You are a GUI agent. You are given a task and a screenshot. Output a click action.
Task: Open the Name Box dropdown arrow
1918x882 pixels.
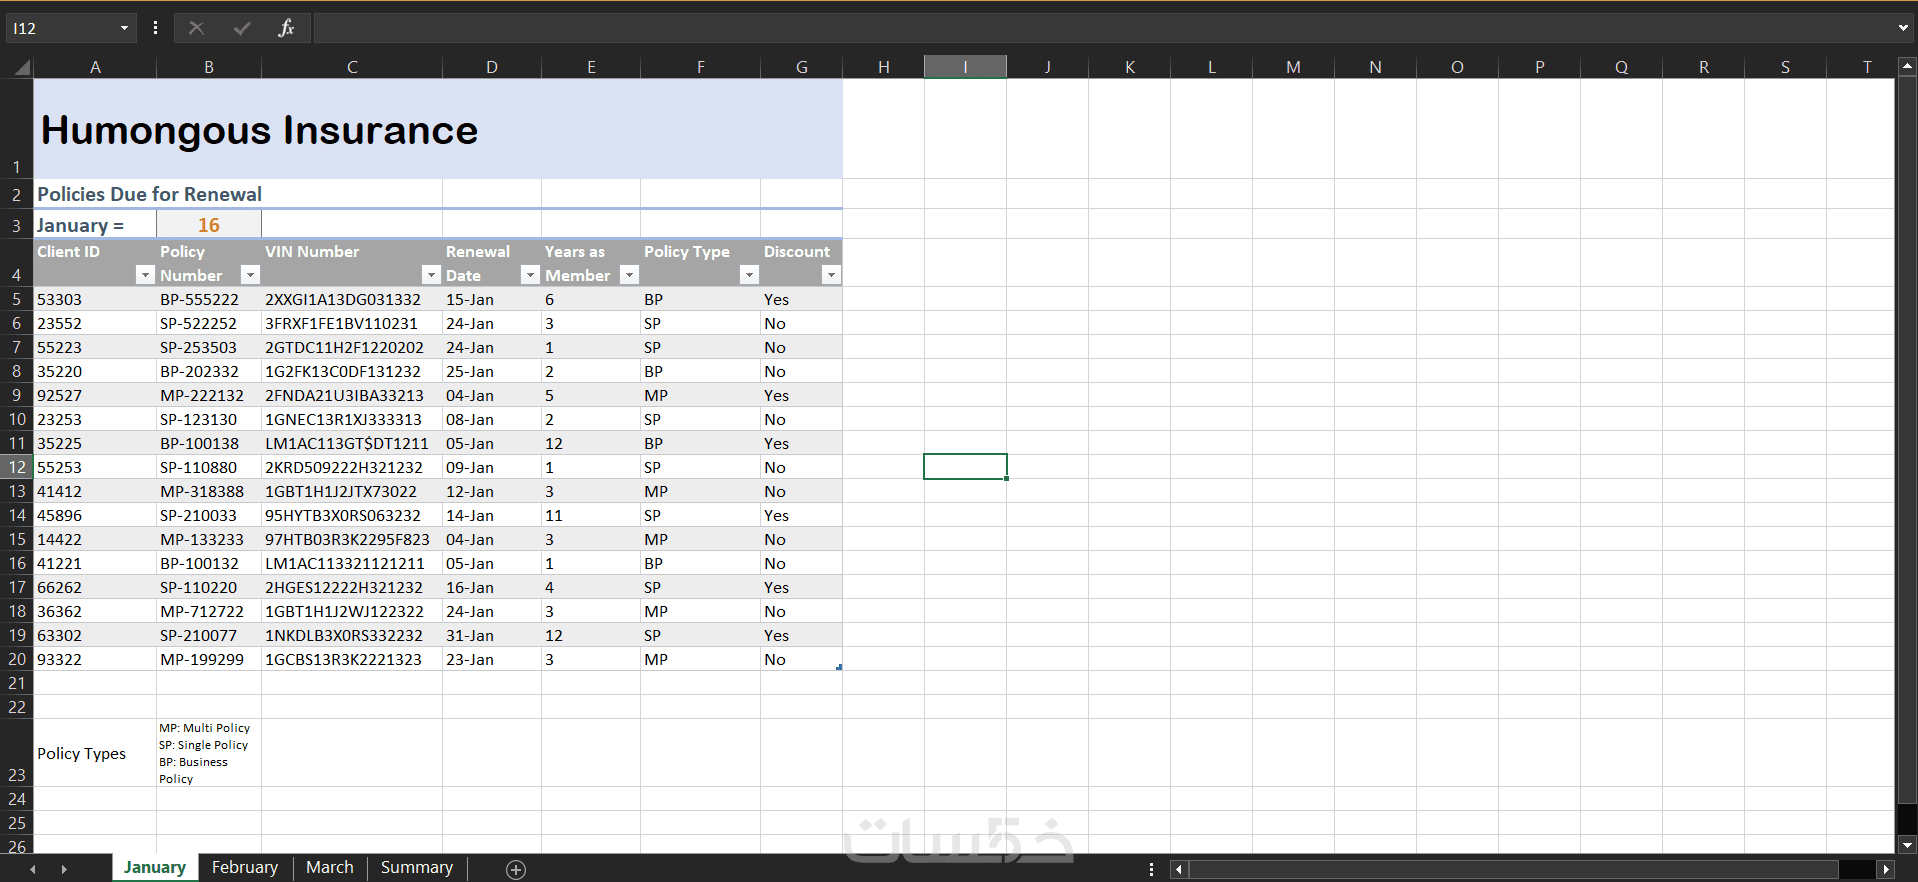[x=124, y=28]
